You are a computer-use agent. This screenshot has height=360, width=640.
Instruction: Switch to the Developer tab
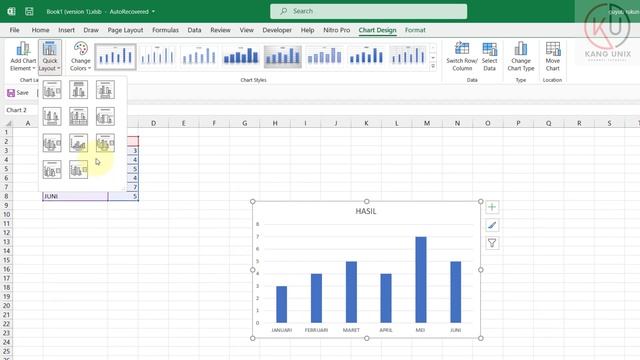click(277, 30)
